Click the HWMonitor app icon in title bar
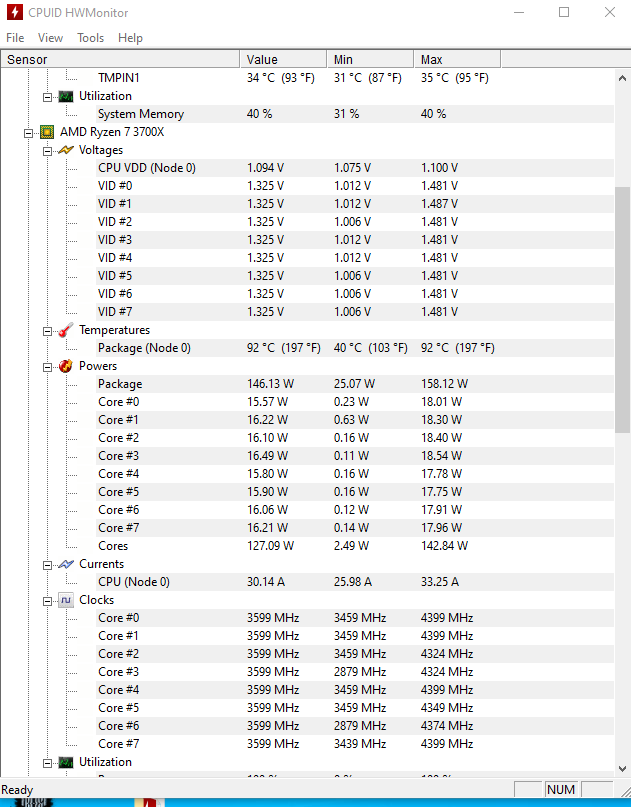Viewport: 631px width, 807px height. [x=14, y=12]
